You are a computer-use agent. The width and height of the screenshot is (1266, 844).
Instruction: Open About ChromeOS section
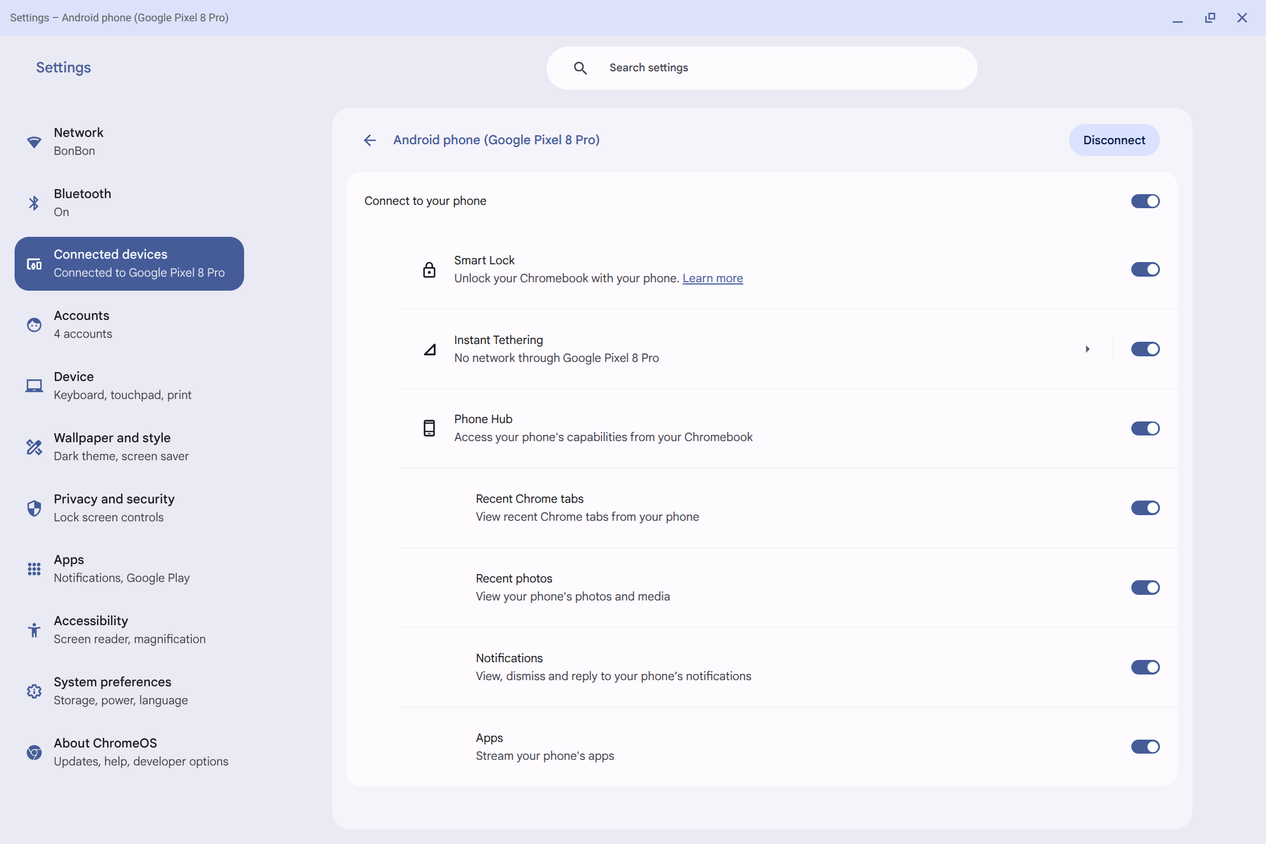[129, 752]
